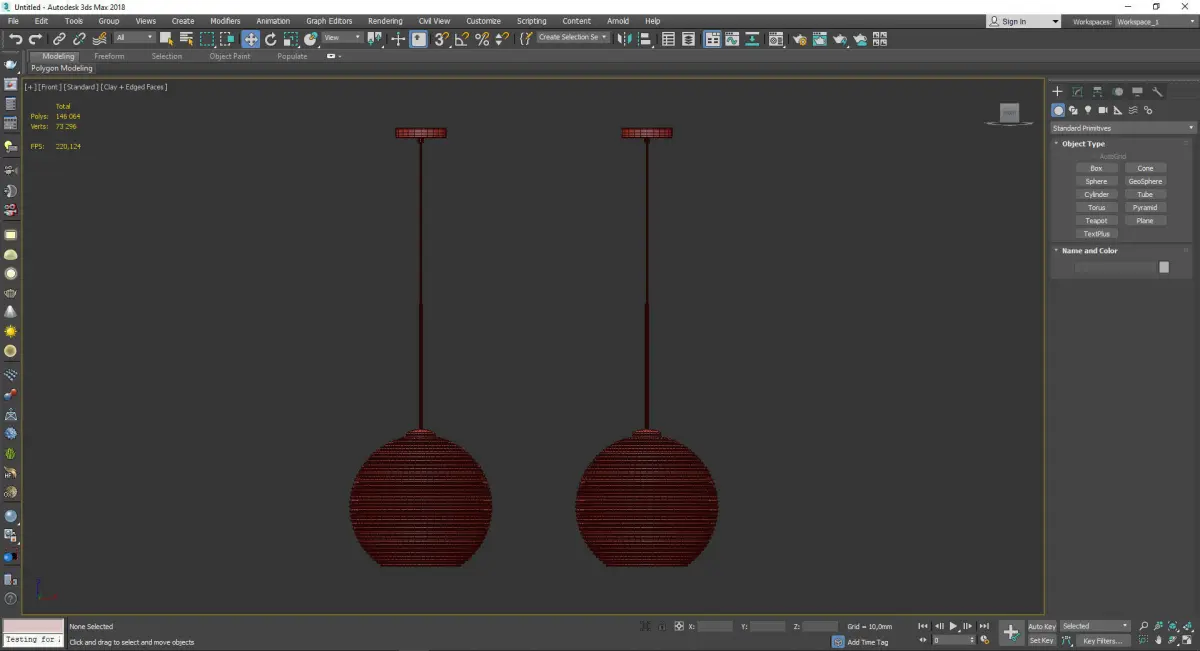Screen dimensions: 1200x651
Task: Click the Undo arrow icon
Action: [15, 39]
